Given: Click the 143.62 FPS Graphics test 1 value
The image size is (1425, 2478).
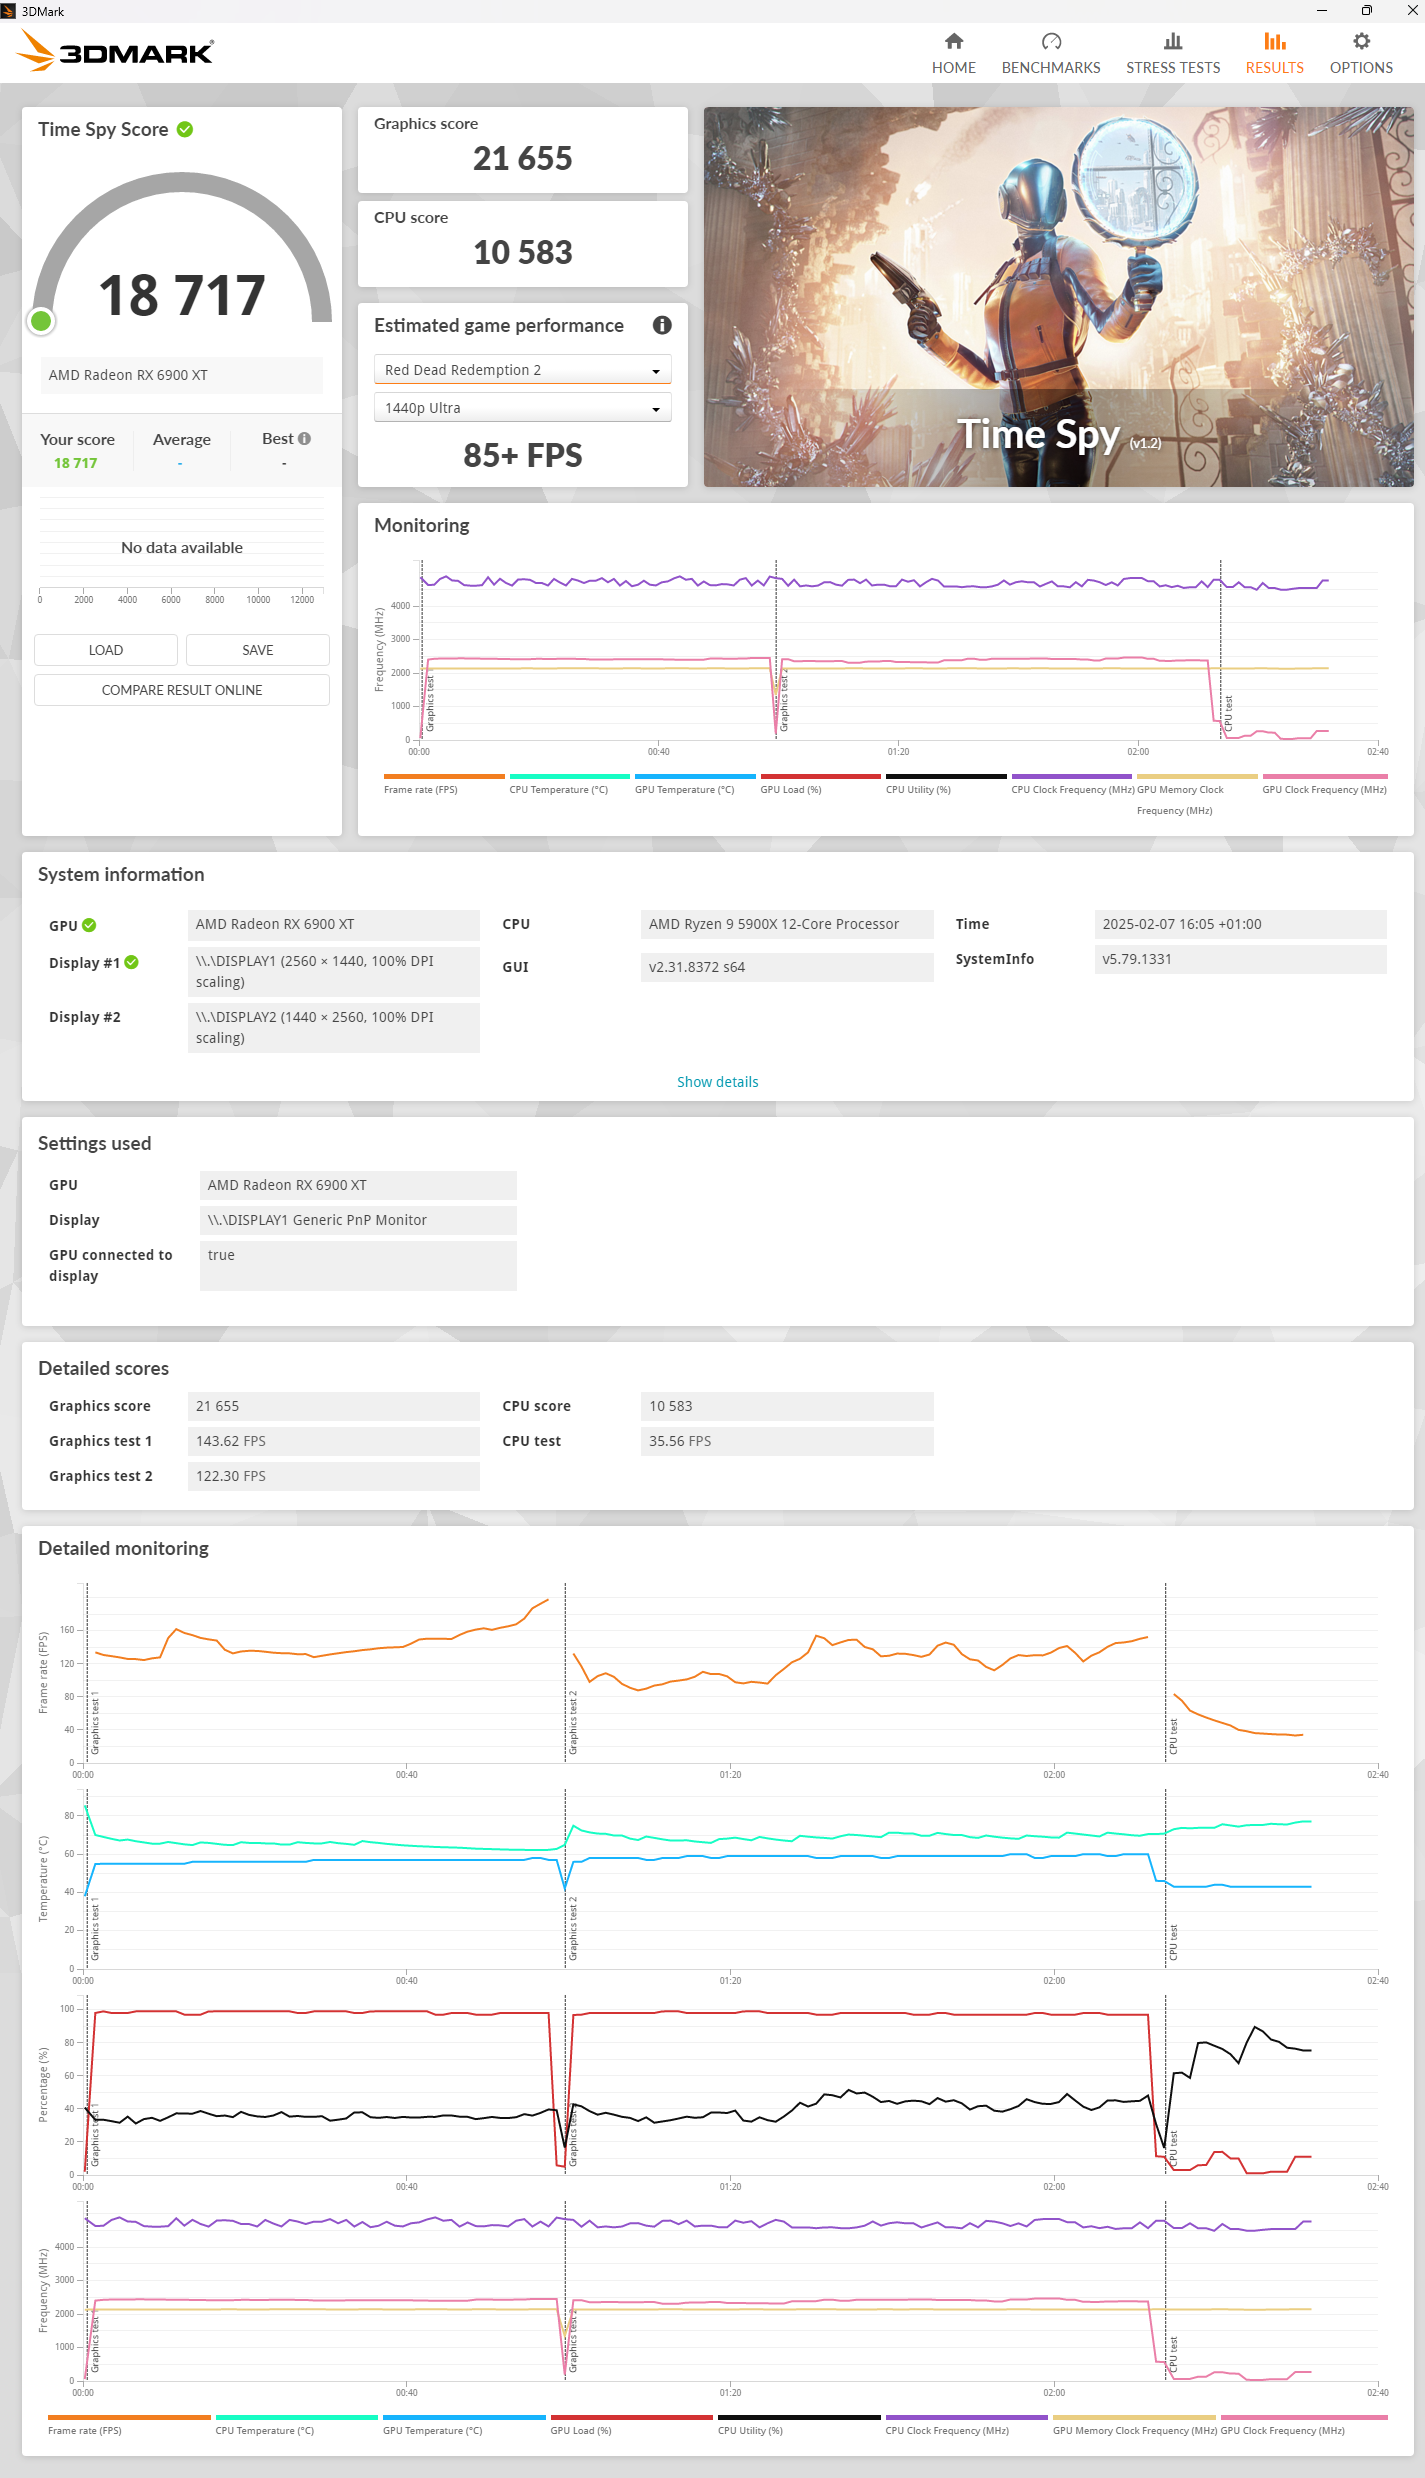Looking at the screenshot, I should [334, 1441].
